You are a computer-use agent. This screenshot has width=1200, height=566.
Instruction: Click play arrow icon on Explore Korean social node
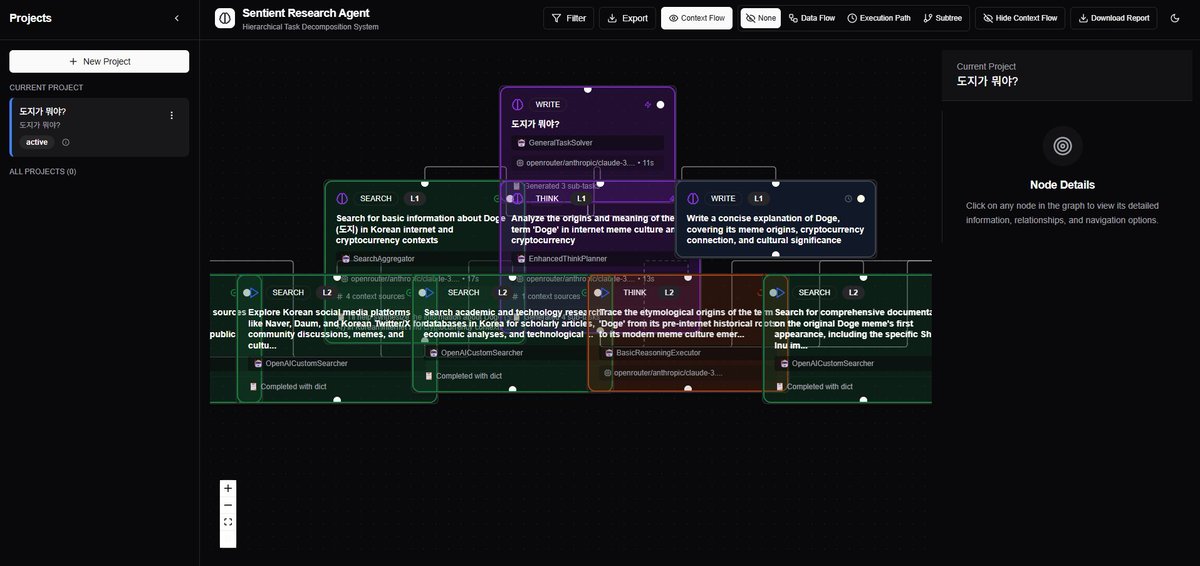coord(253,292)
